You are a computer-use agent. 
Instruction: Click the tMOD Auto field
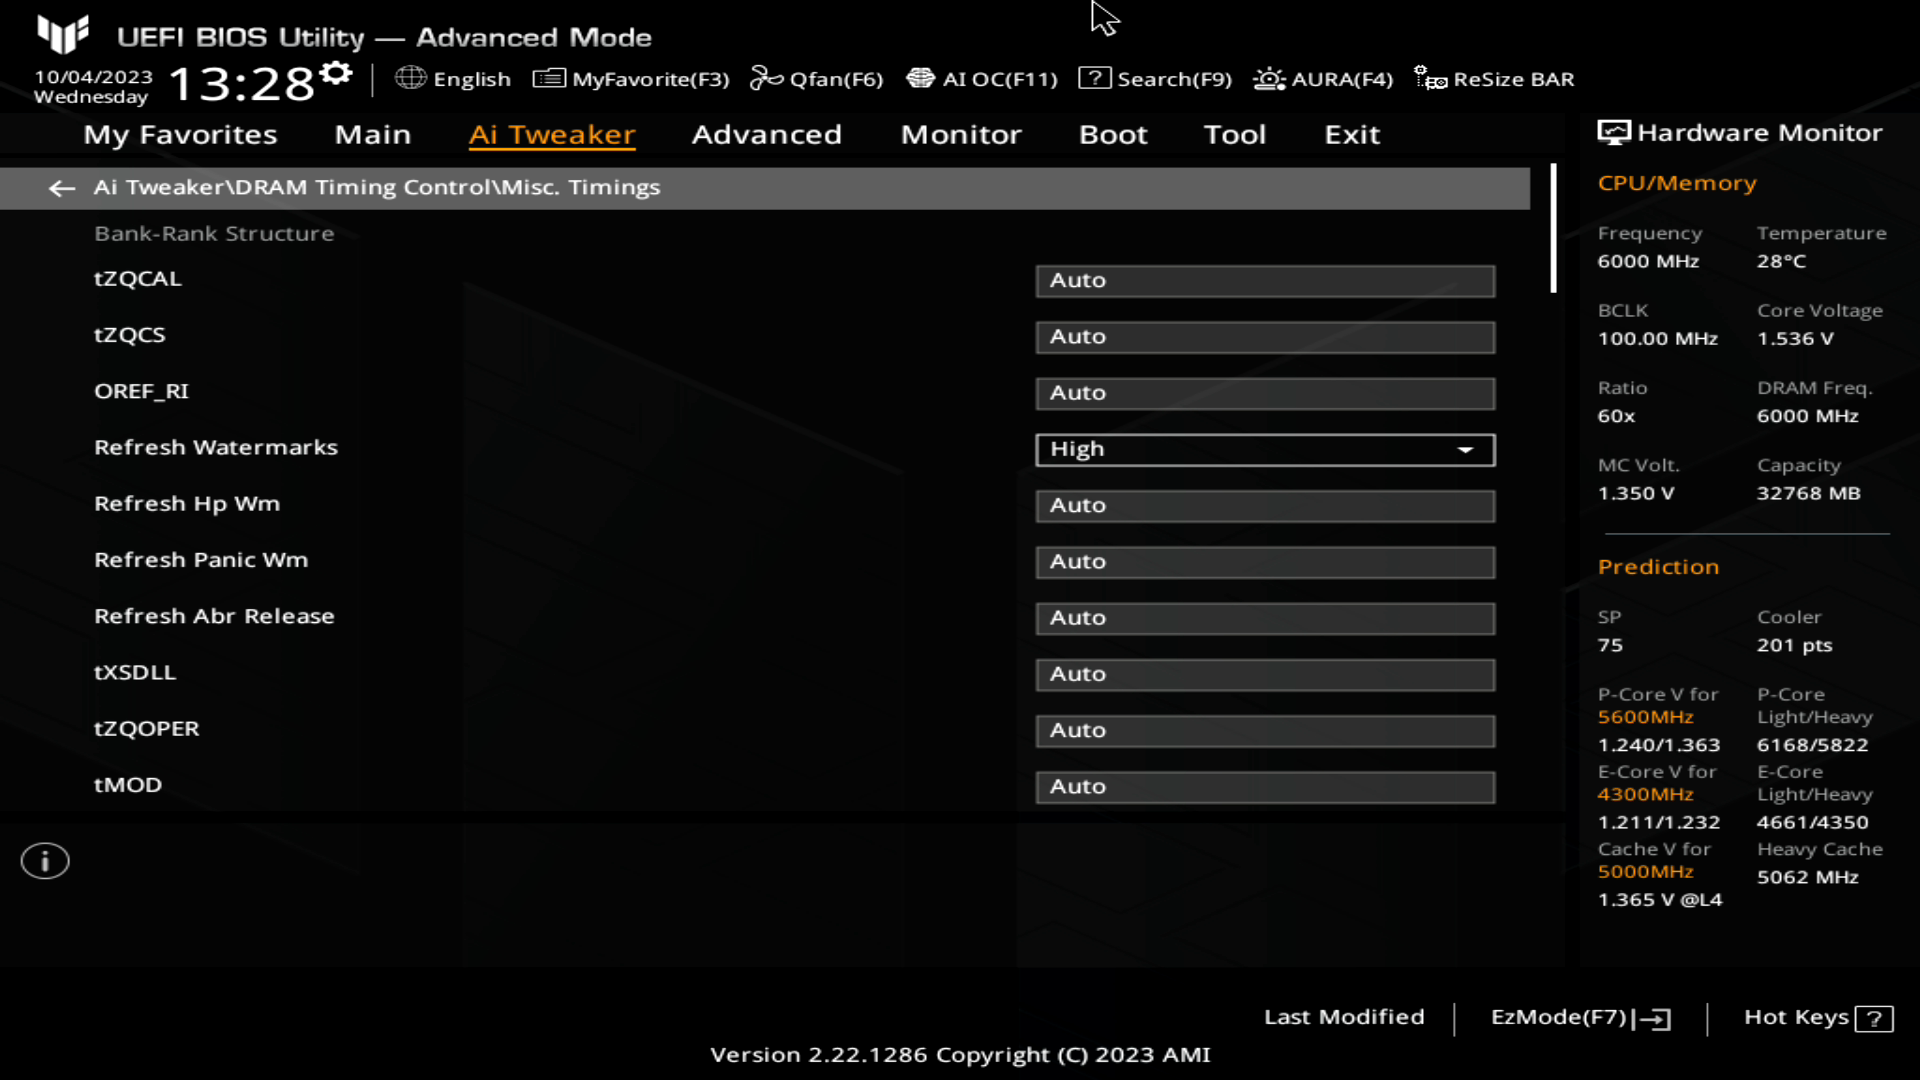[x=1265, y=787]
